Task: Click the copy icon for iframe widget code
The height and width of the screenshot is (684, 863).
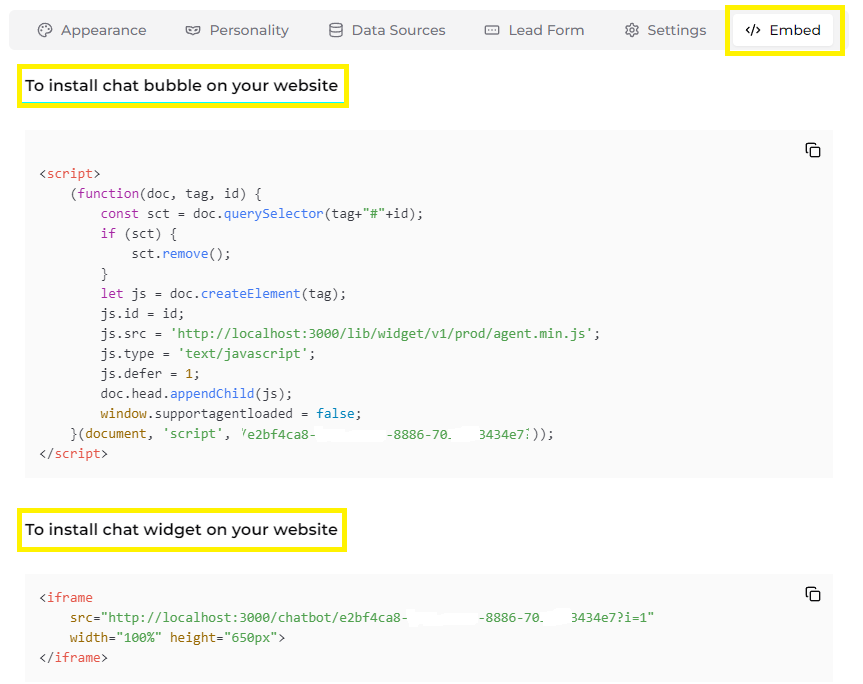Action: [x=813, y=593]
